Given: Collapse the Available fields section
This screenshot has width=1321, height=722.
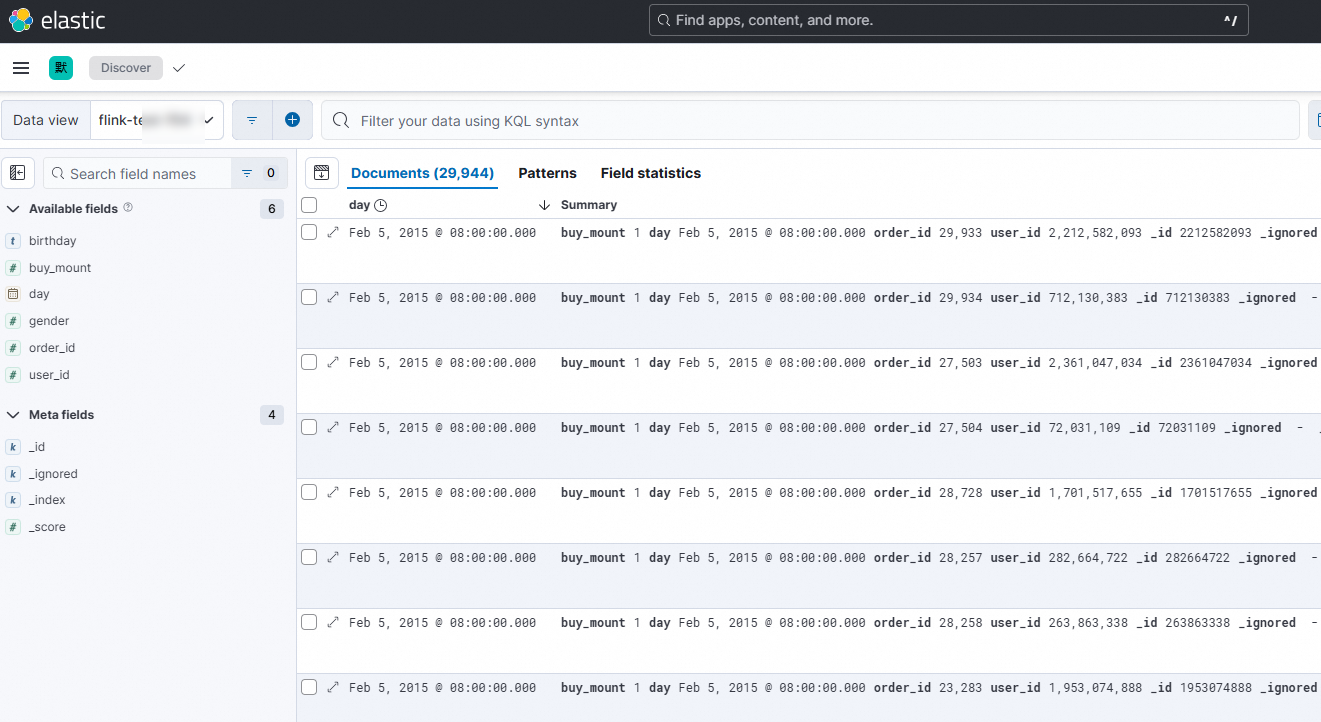Looking at the screenshot, I should [13, 209].
